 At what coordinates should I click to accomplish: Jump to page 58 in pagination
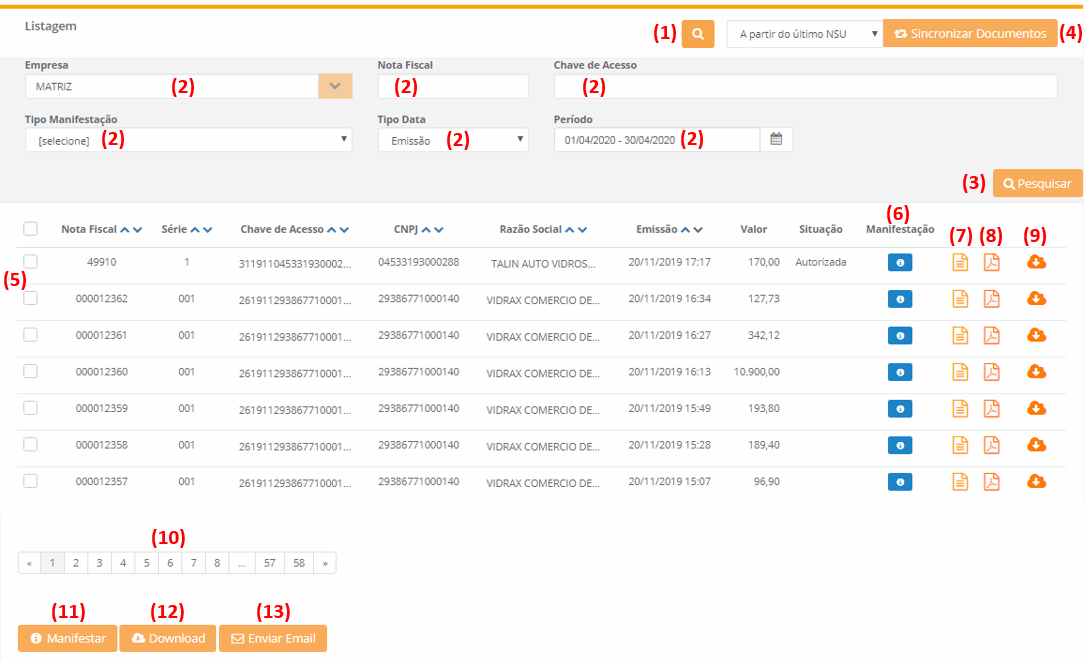coord(299,563)
